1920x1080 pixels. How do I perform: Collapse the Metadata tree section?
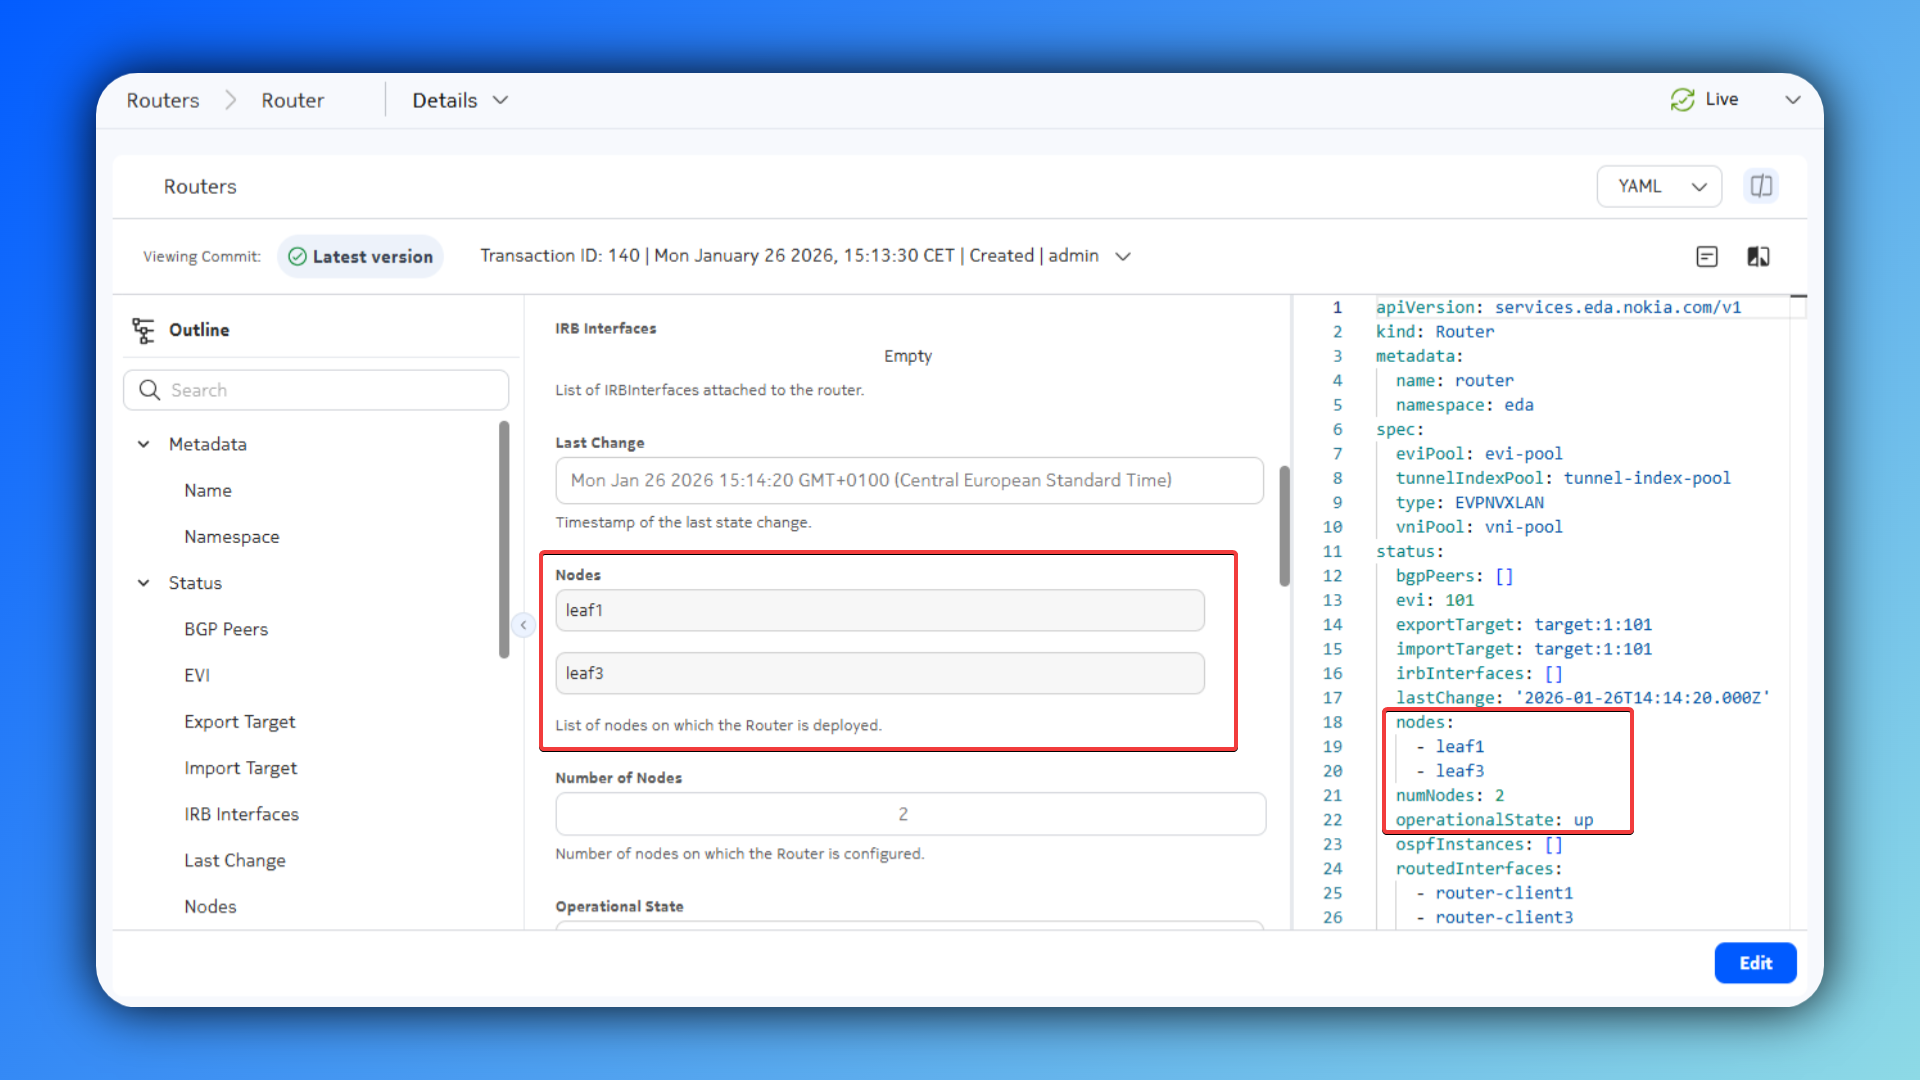(144, 444)
